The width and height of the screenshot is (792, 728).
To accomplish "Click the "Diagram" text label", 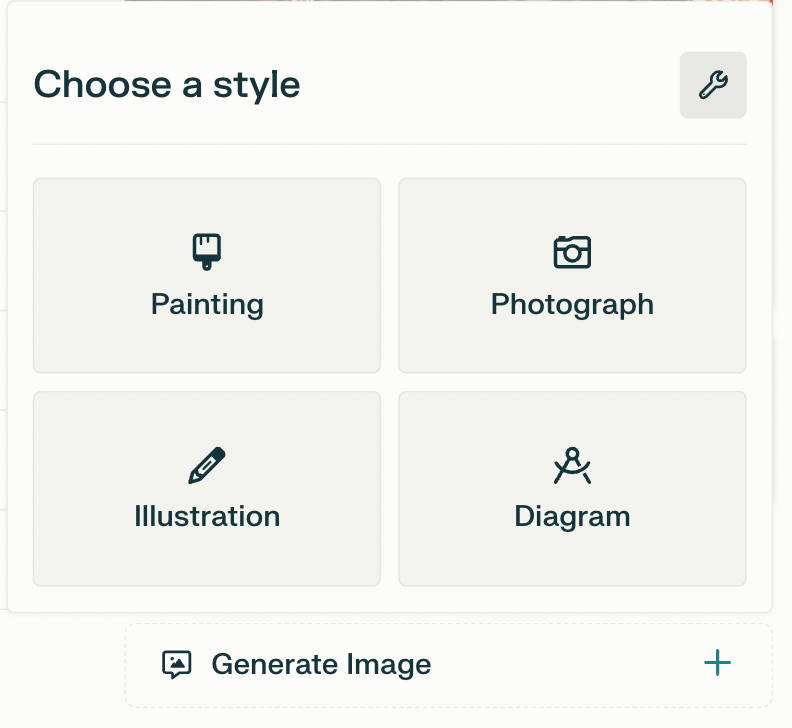I will click(572, 516).
